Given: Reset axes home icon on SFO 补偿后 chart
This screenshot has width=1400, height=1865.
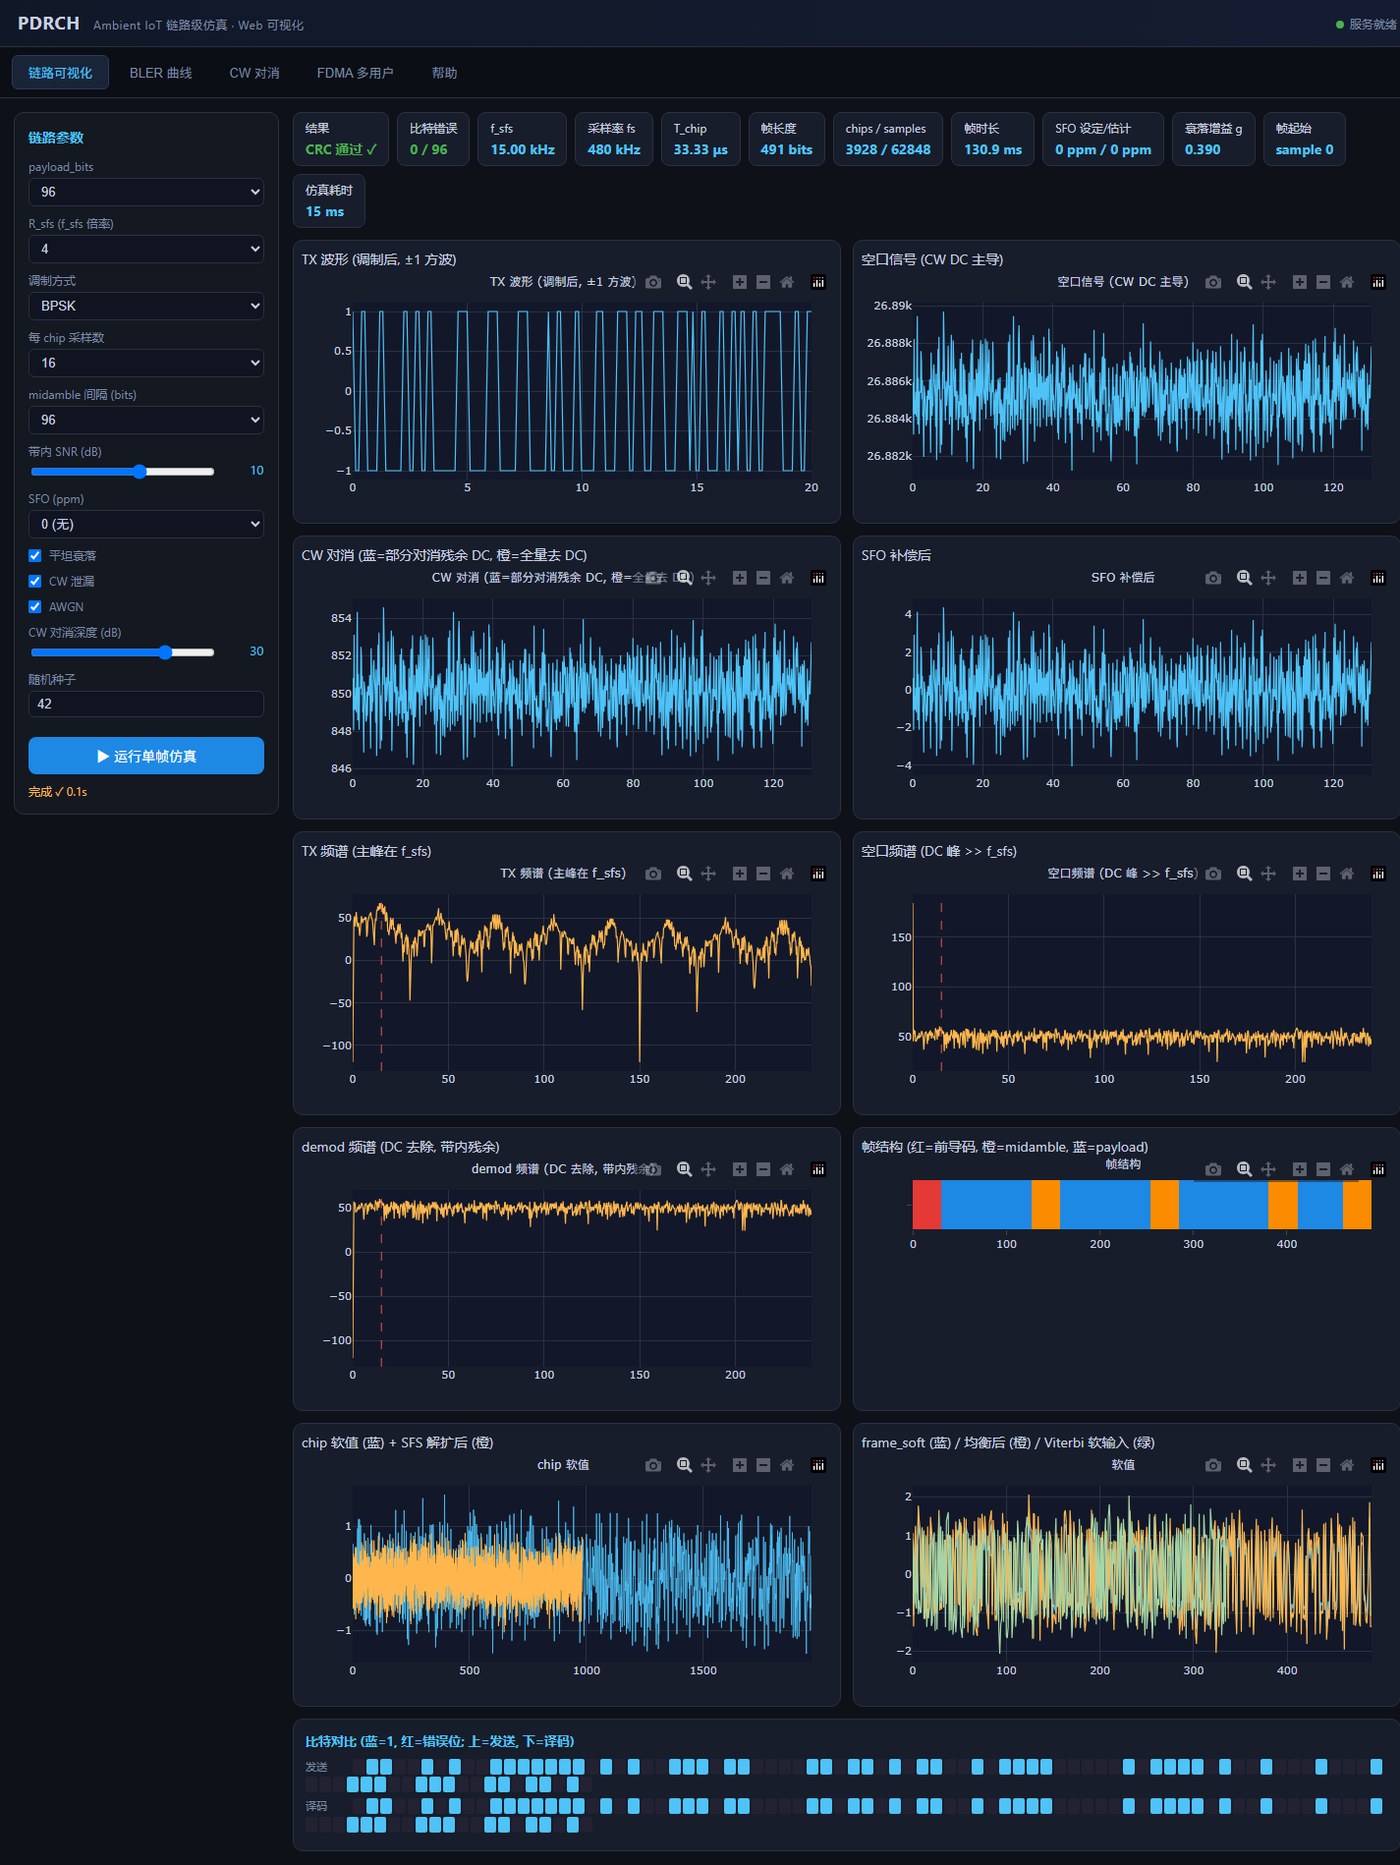Looking at the screenshot, I should pyautogui.click(x=1347, y=578).
